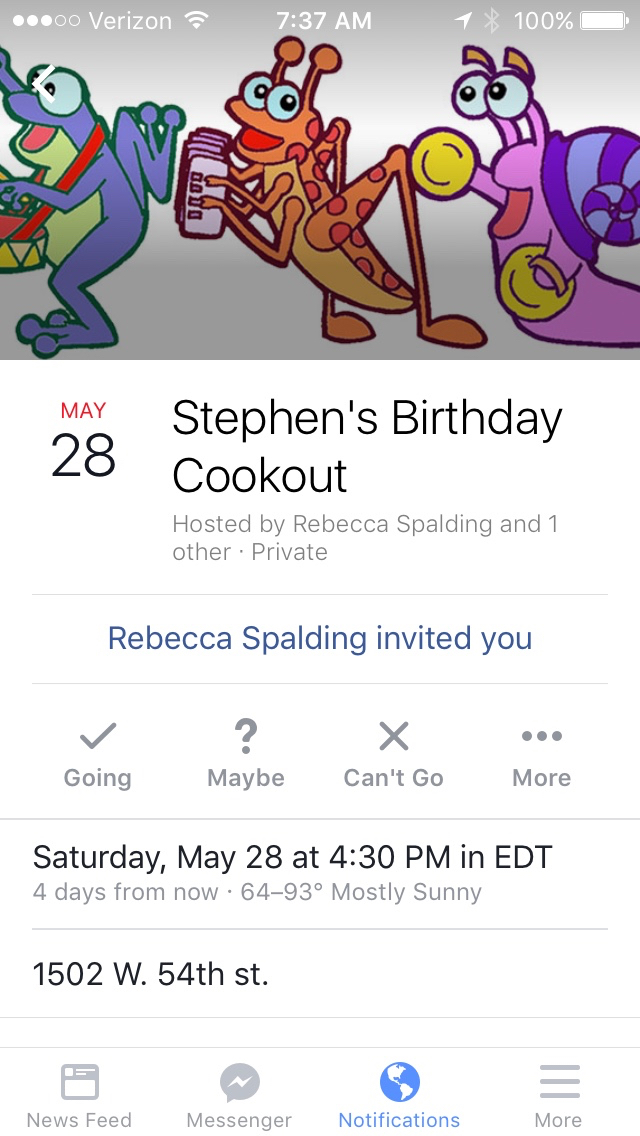Open the address 1502 W. 54th st.

(151, 974)
